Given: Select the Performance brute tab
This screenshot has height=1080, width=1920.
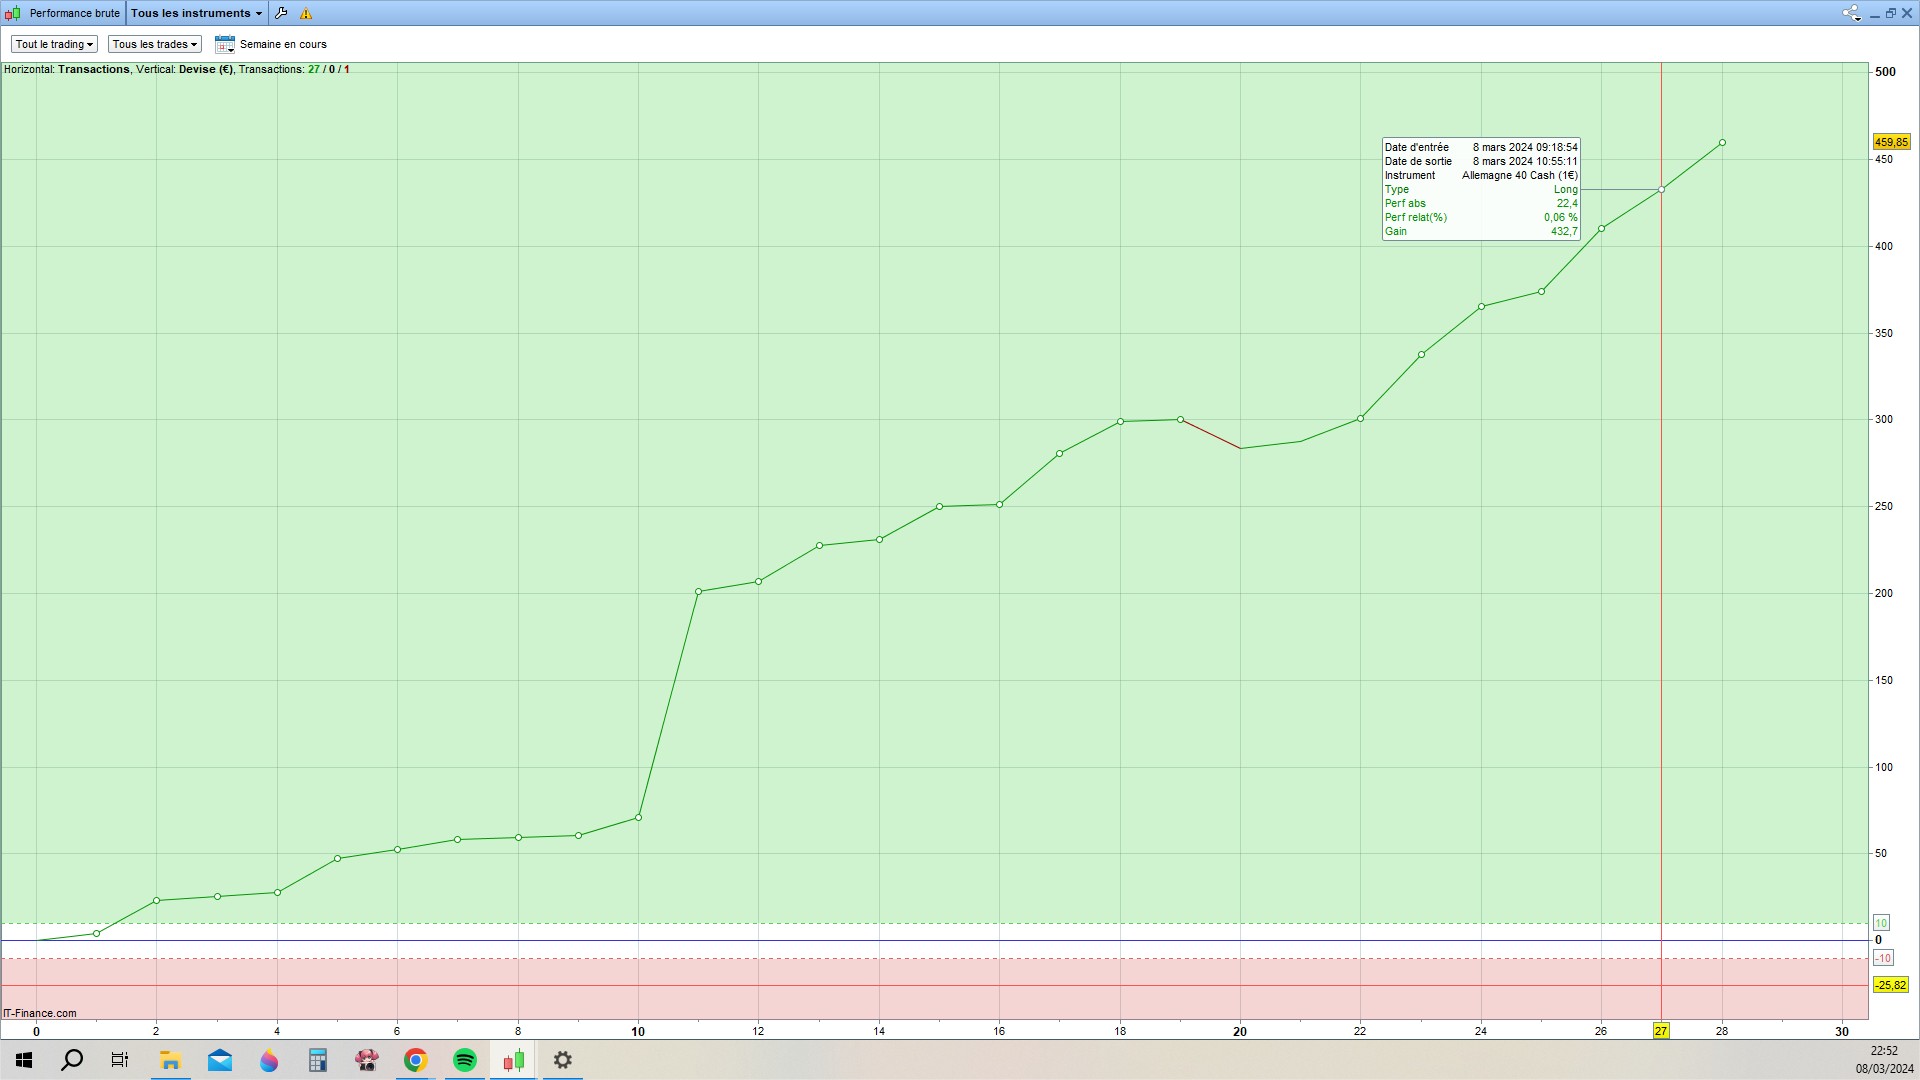Looking at the screenshot, I should click(74, 13).
